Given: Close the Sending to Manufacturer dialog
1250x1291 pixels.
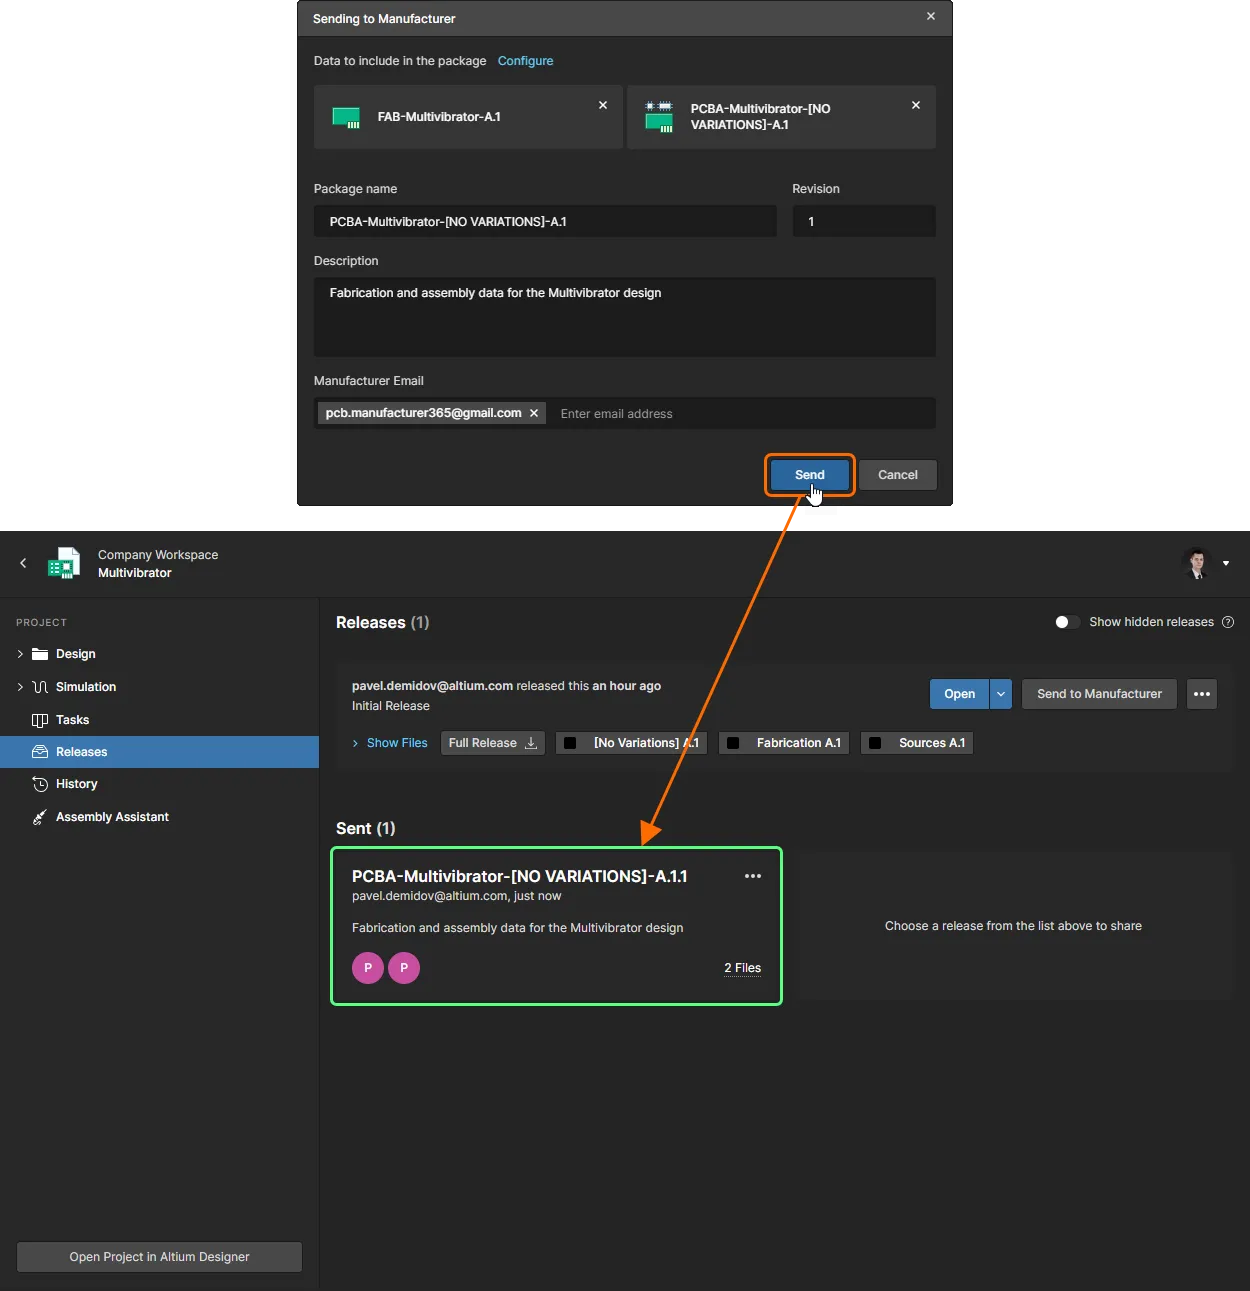Looking at the screenshot, I should coord(931,17).
